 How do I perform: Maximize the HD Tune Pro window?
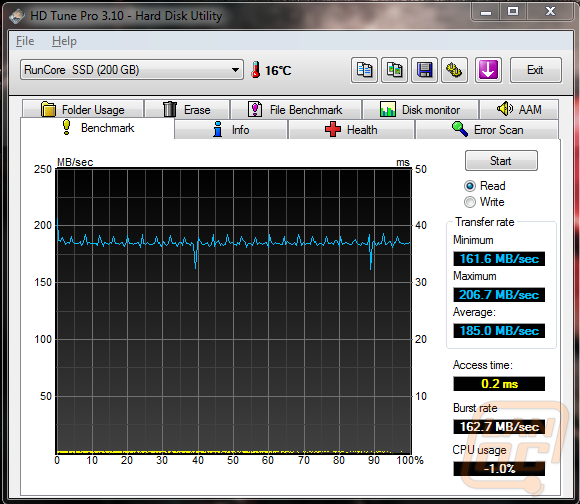513,11
